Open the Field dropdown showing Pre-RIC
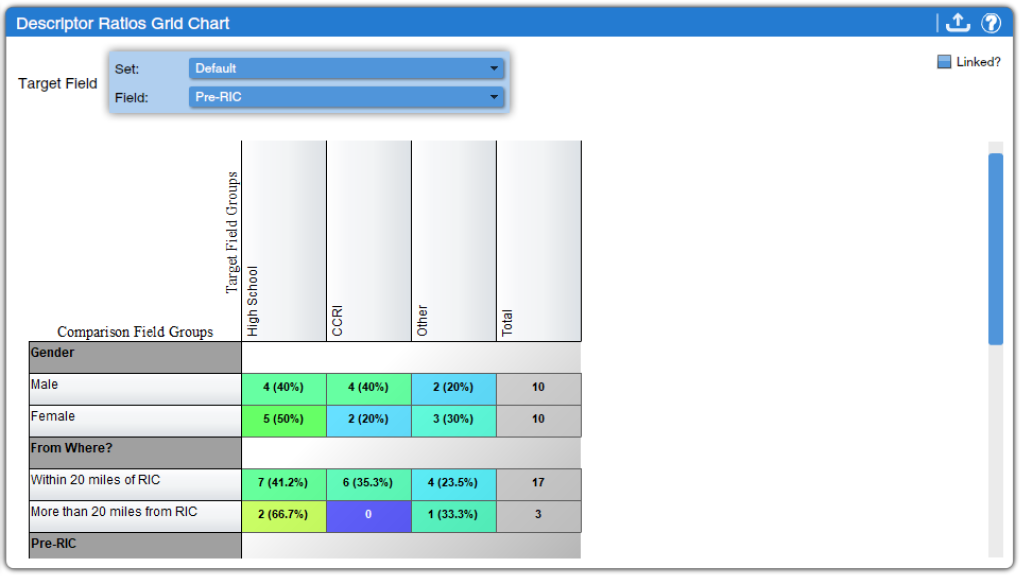Image resolution: width=1024 pixels, height=576 pixels. click(345, 97)
